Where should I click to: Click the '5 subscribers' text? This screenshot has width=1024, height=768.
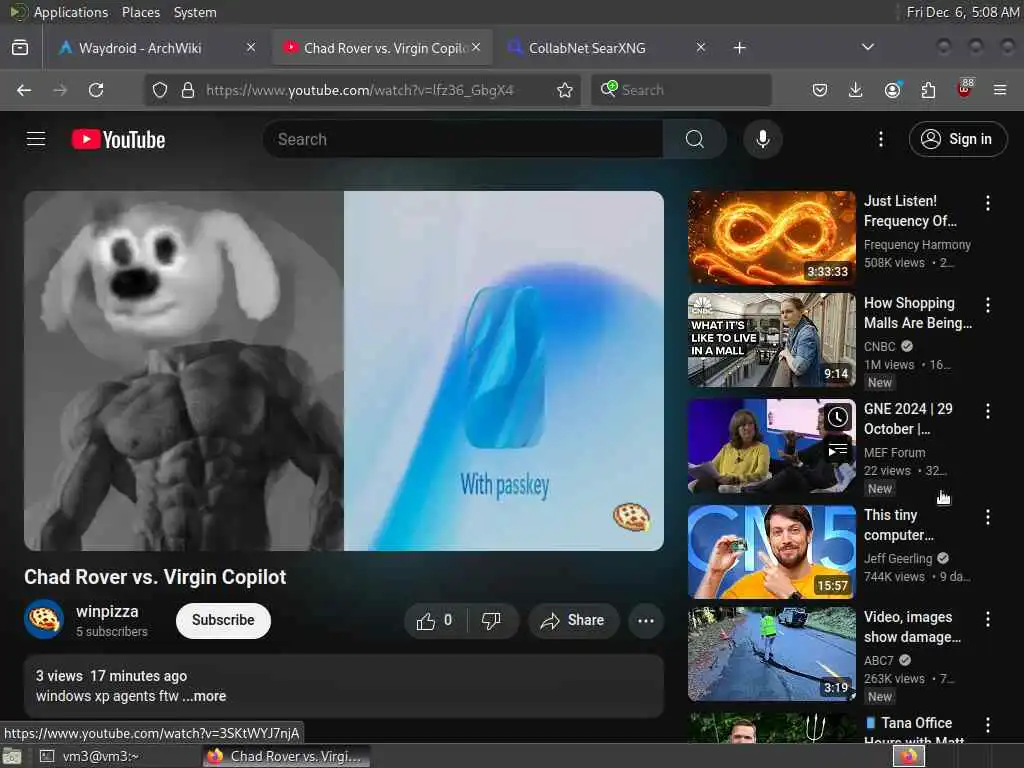pos(112,632)
